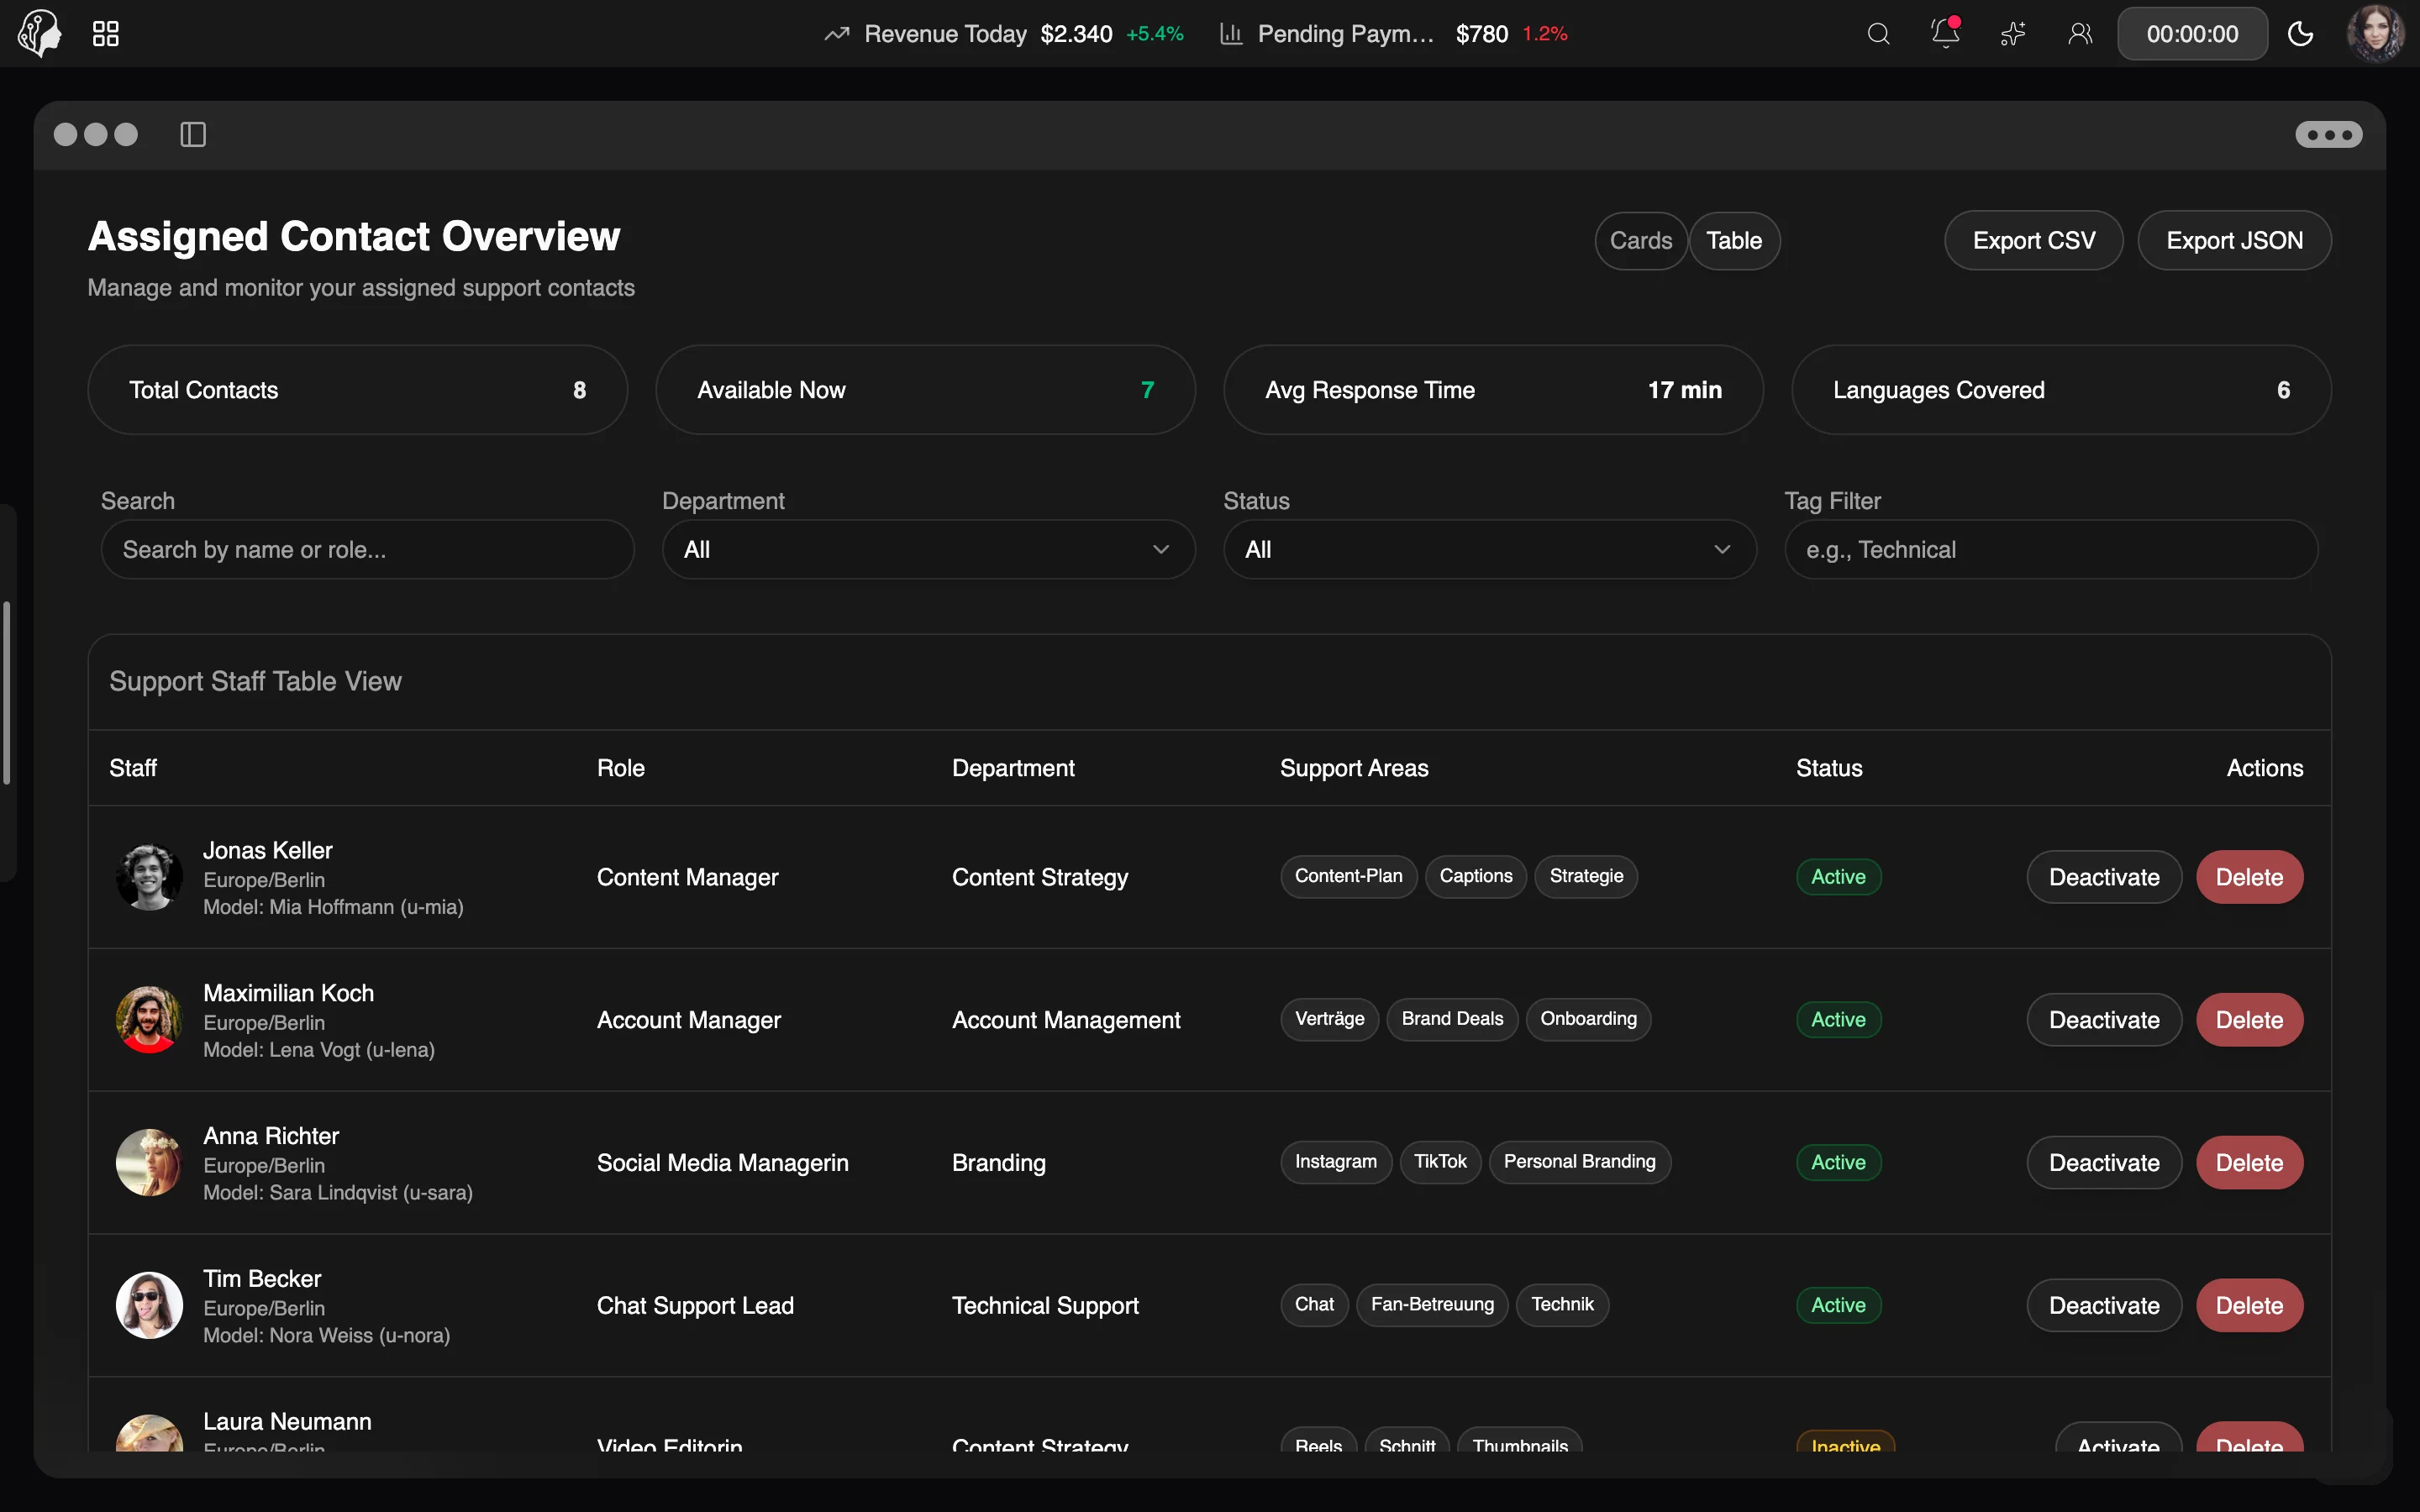The width and height of the screenshot is (2420, 1512).
Task: Toggle dark mode moon icon
Action: (x=2300, y=34)
